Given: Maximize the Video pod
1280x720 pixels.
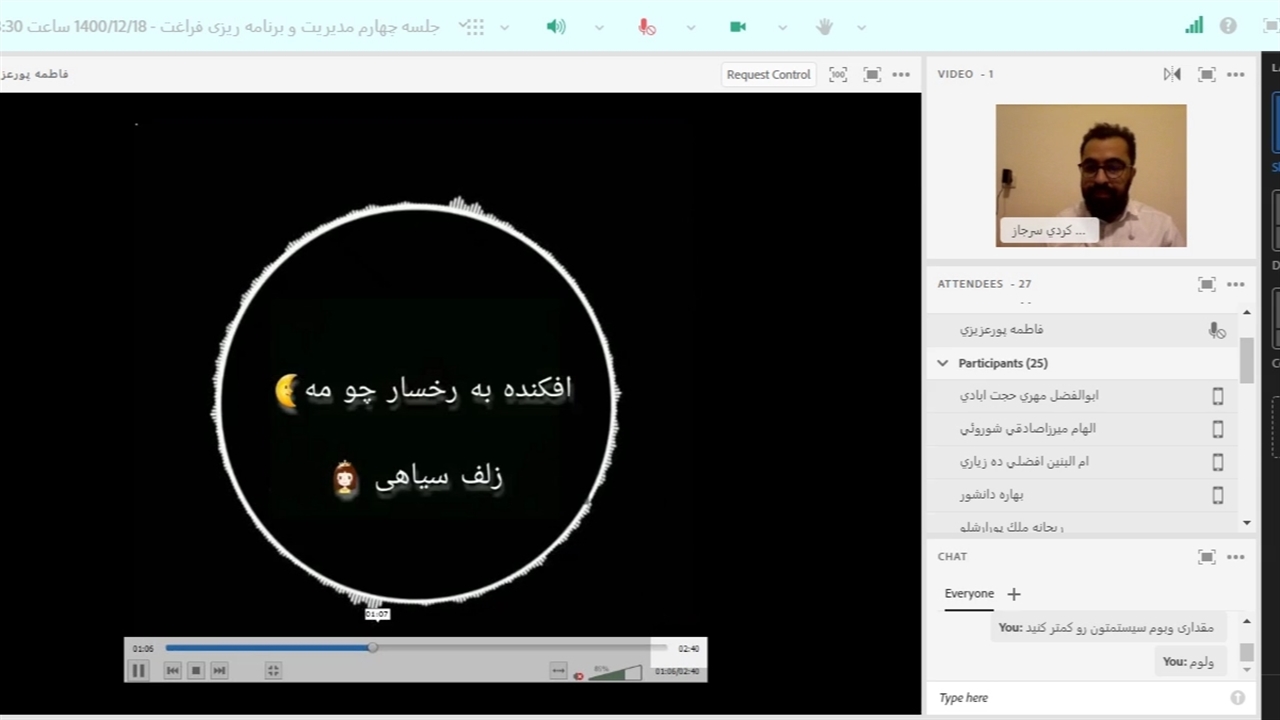Looking at the screenshot, I should point(1206,74).
